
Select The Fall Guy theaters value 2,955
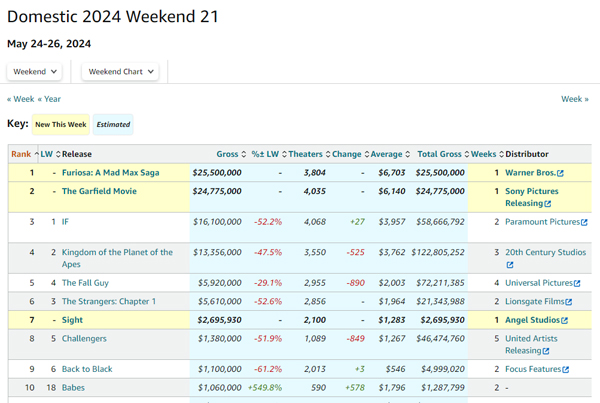point(315,283)
